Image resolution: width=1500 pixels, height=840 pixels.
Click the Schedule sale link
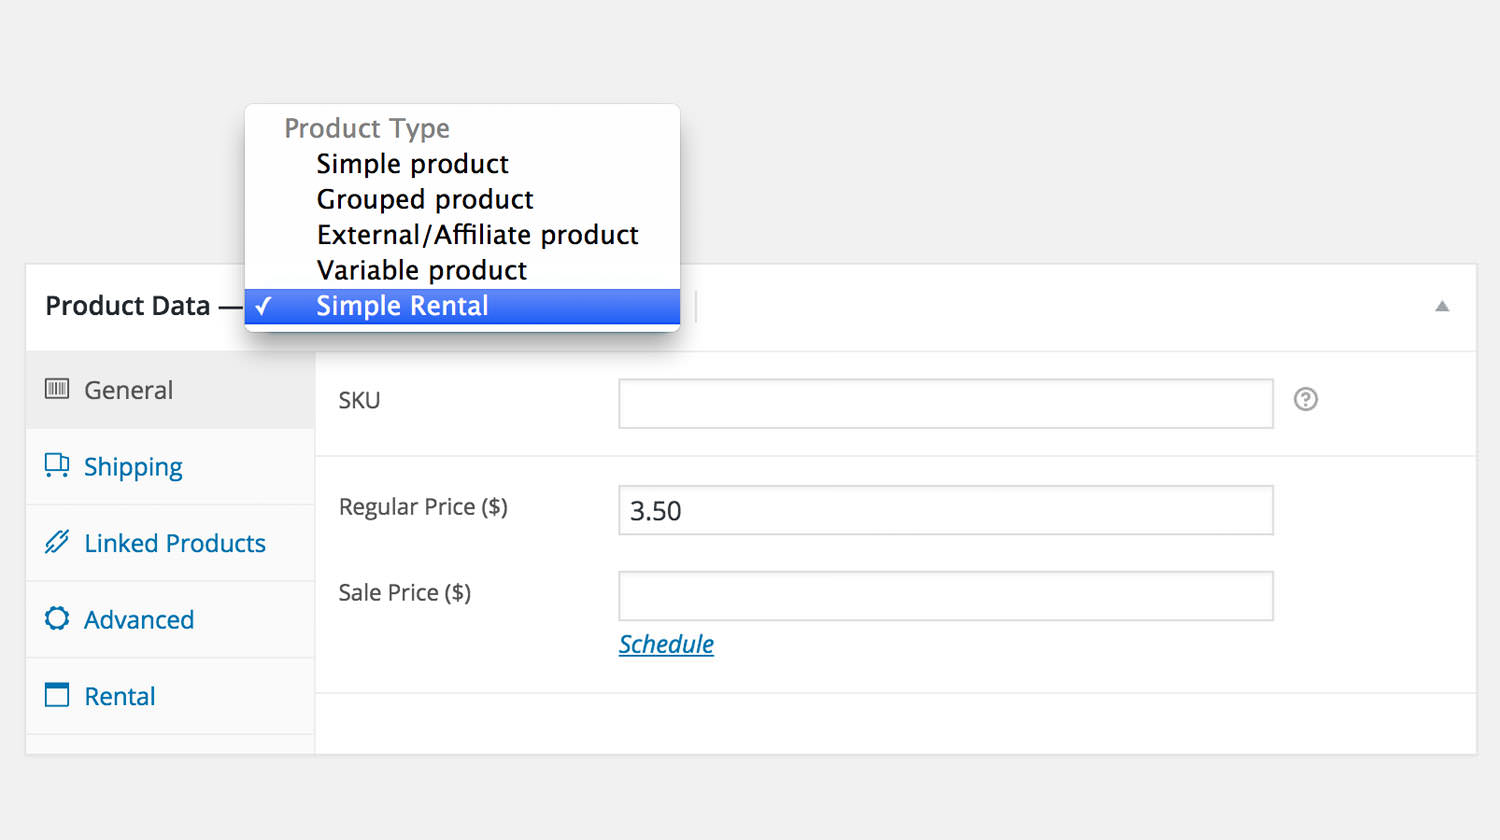pyautogui.click(x=666, y=644)
